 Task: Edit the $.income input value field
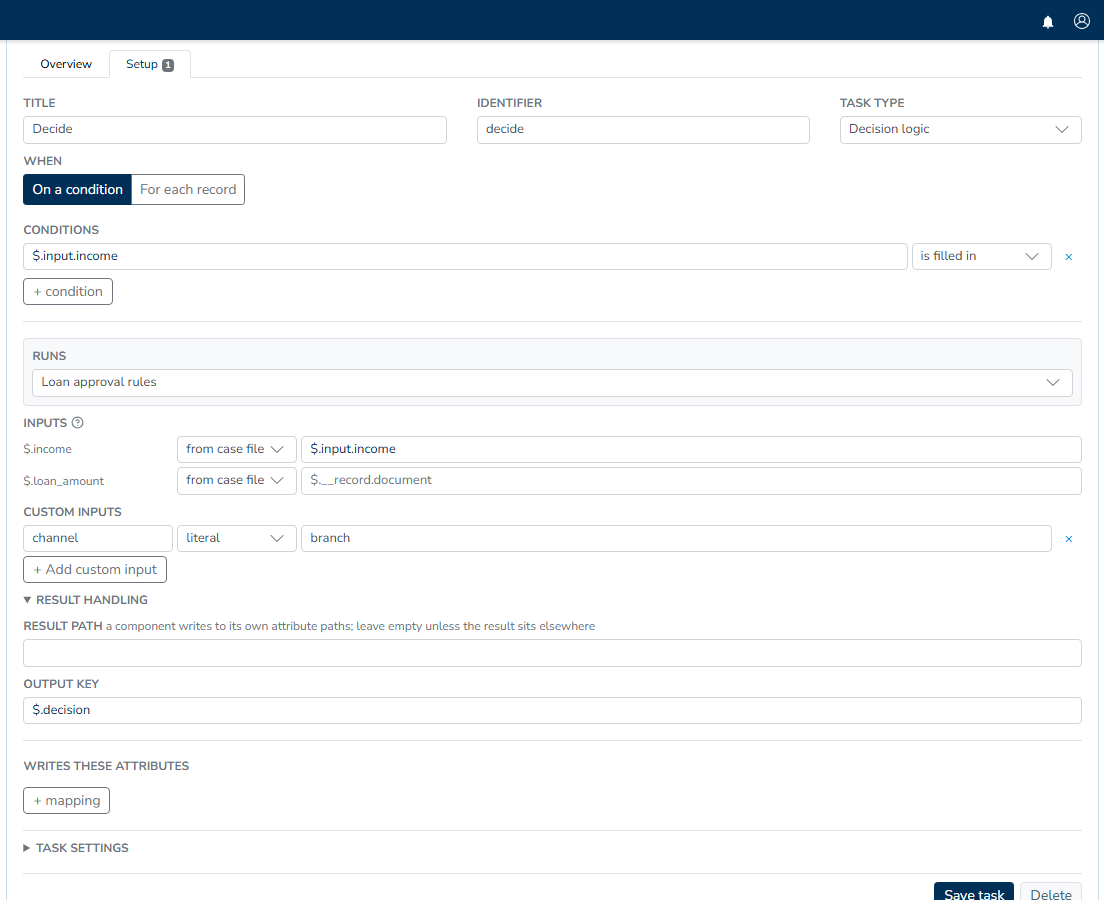pyautogui.click(x=691, y=449)
